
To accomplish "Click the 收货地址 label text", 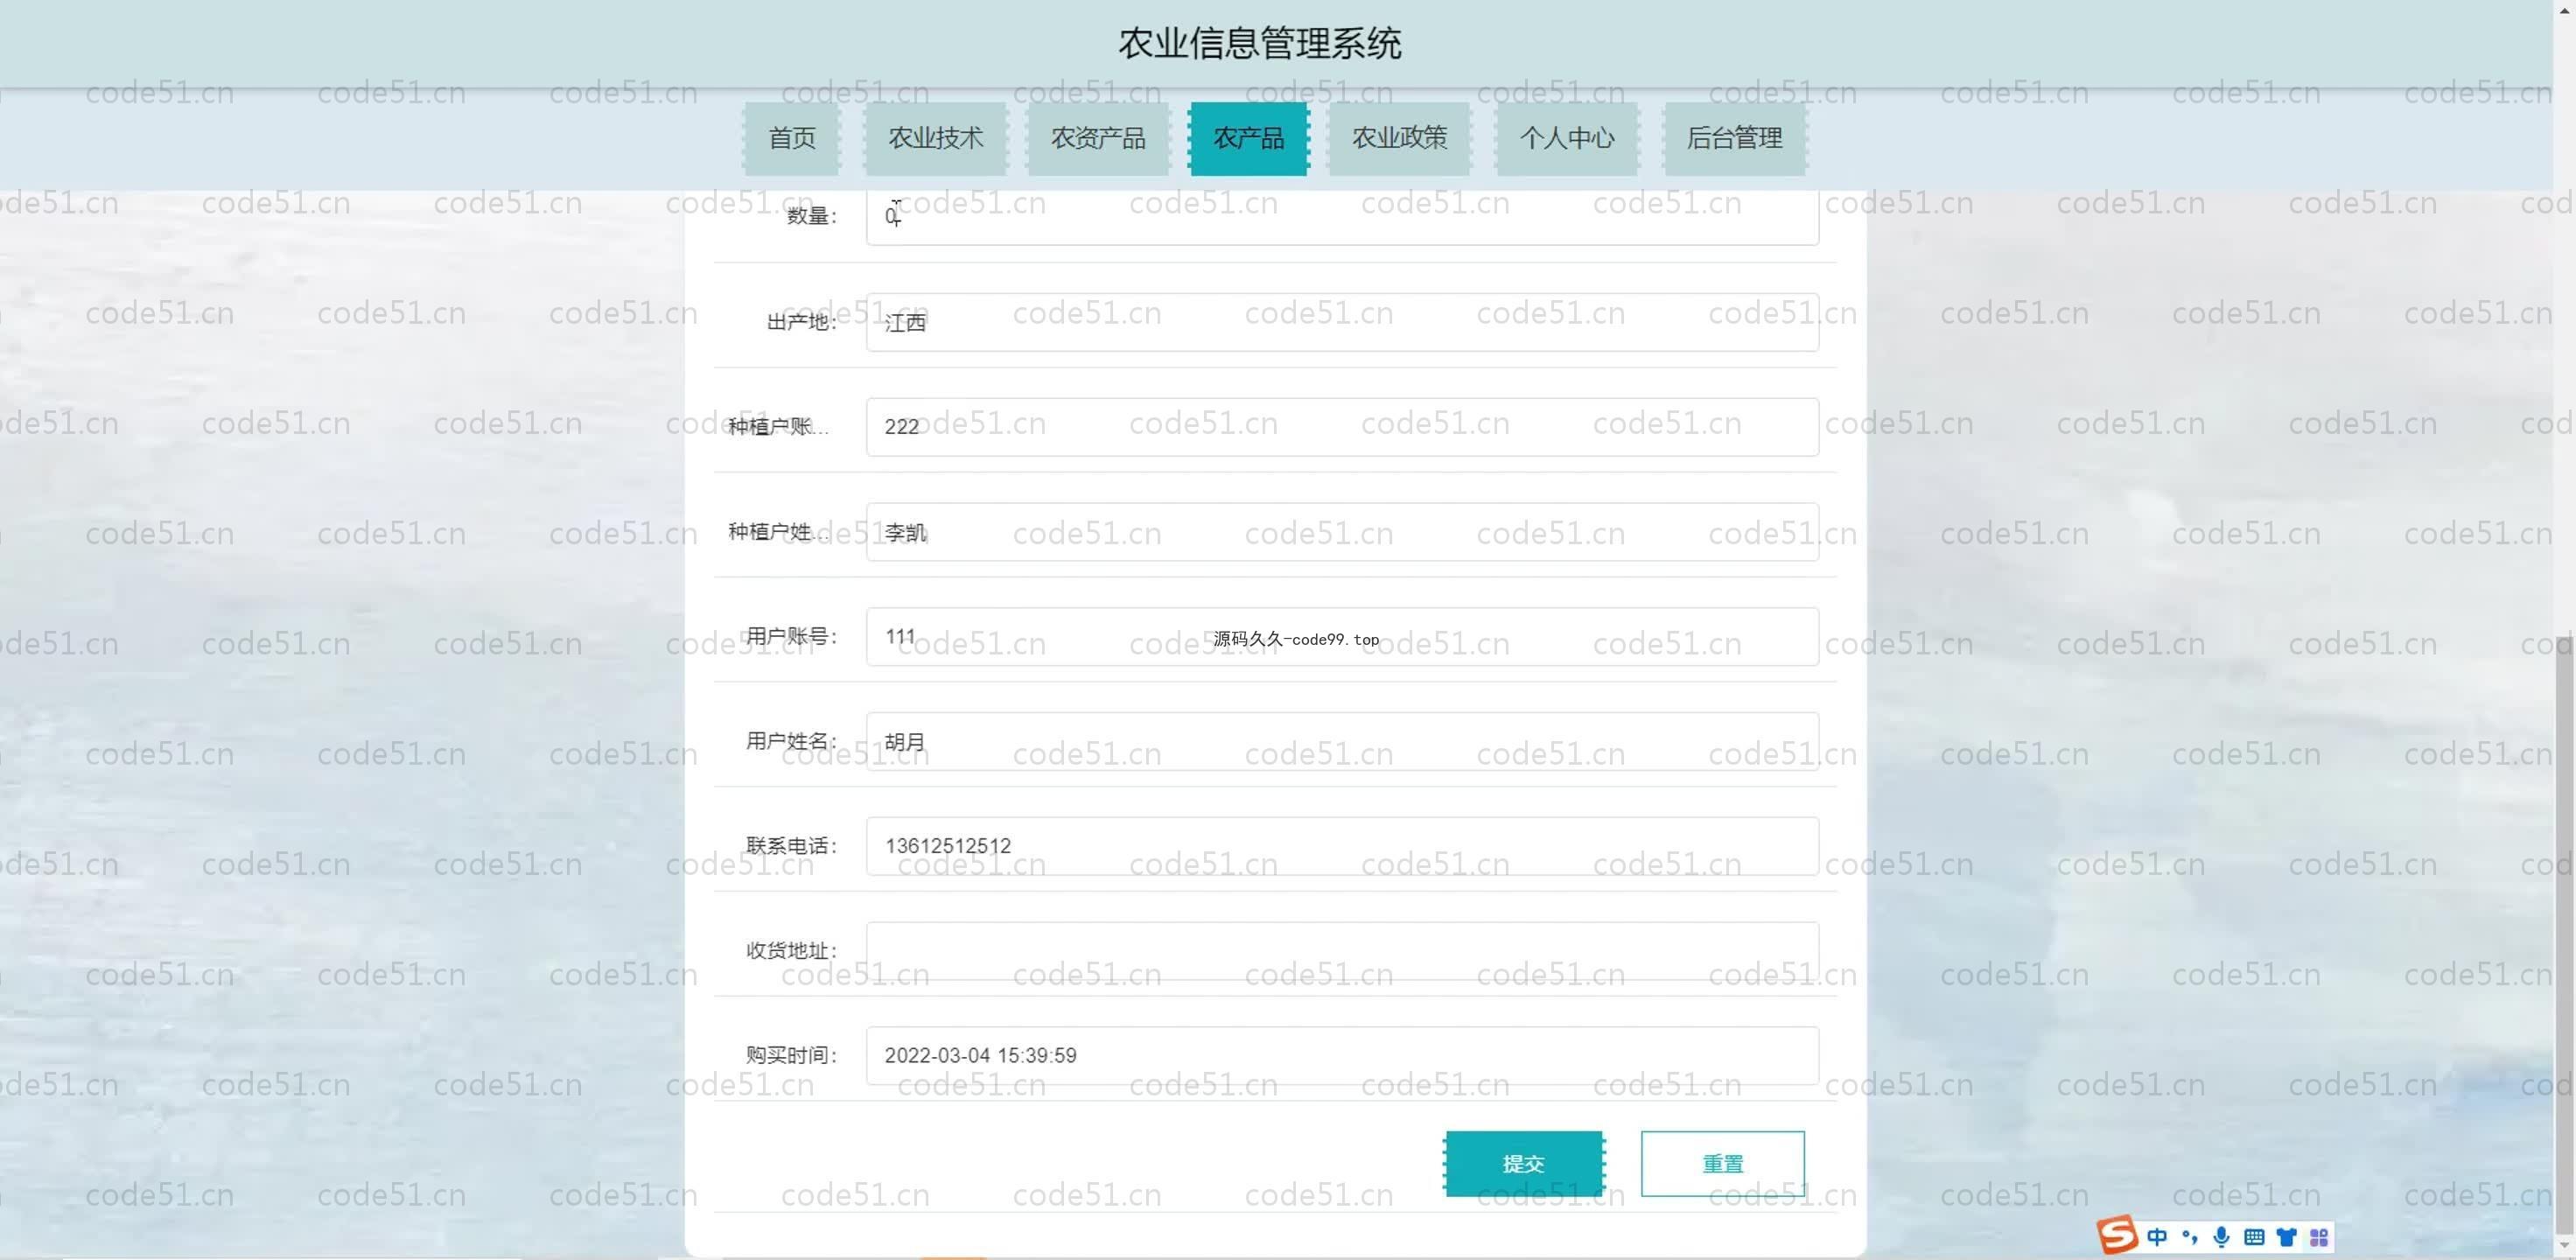I will tap(791, 951).
